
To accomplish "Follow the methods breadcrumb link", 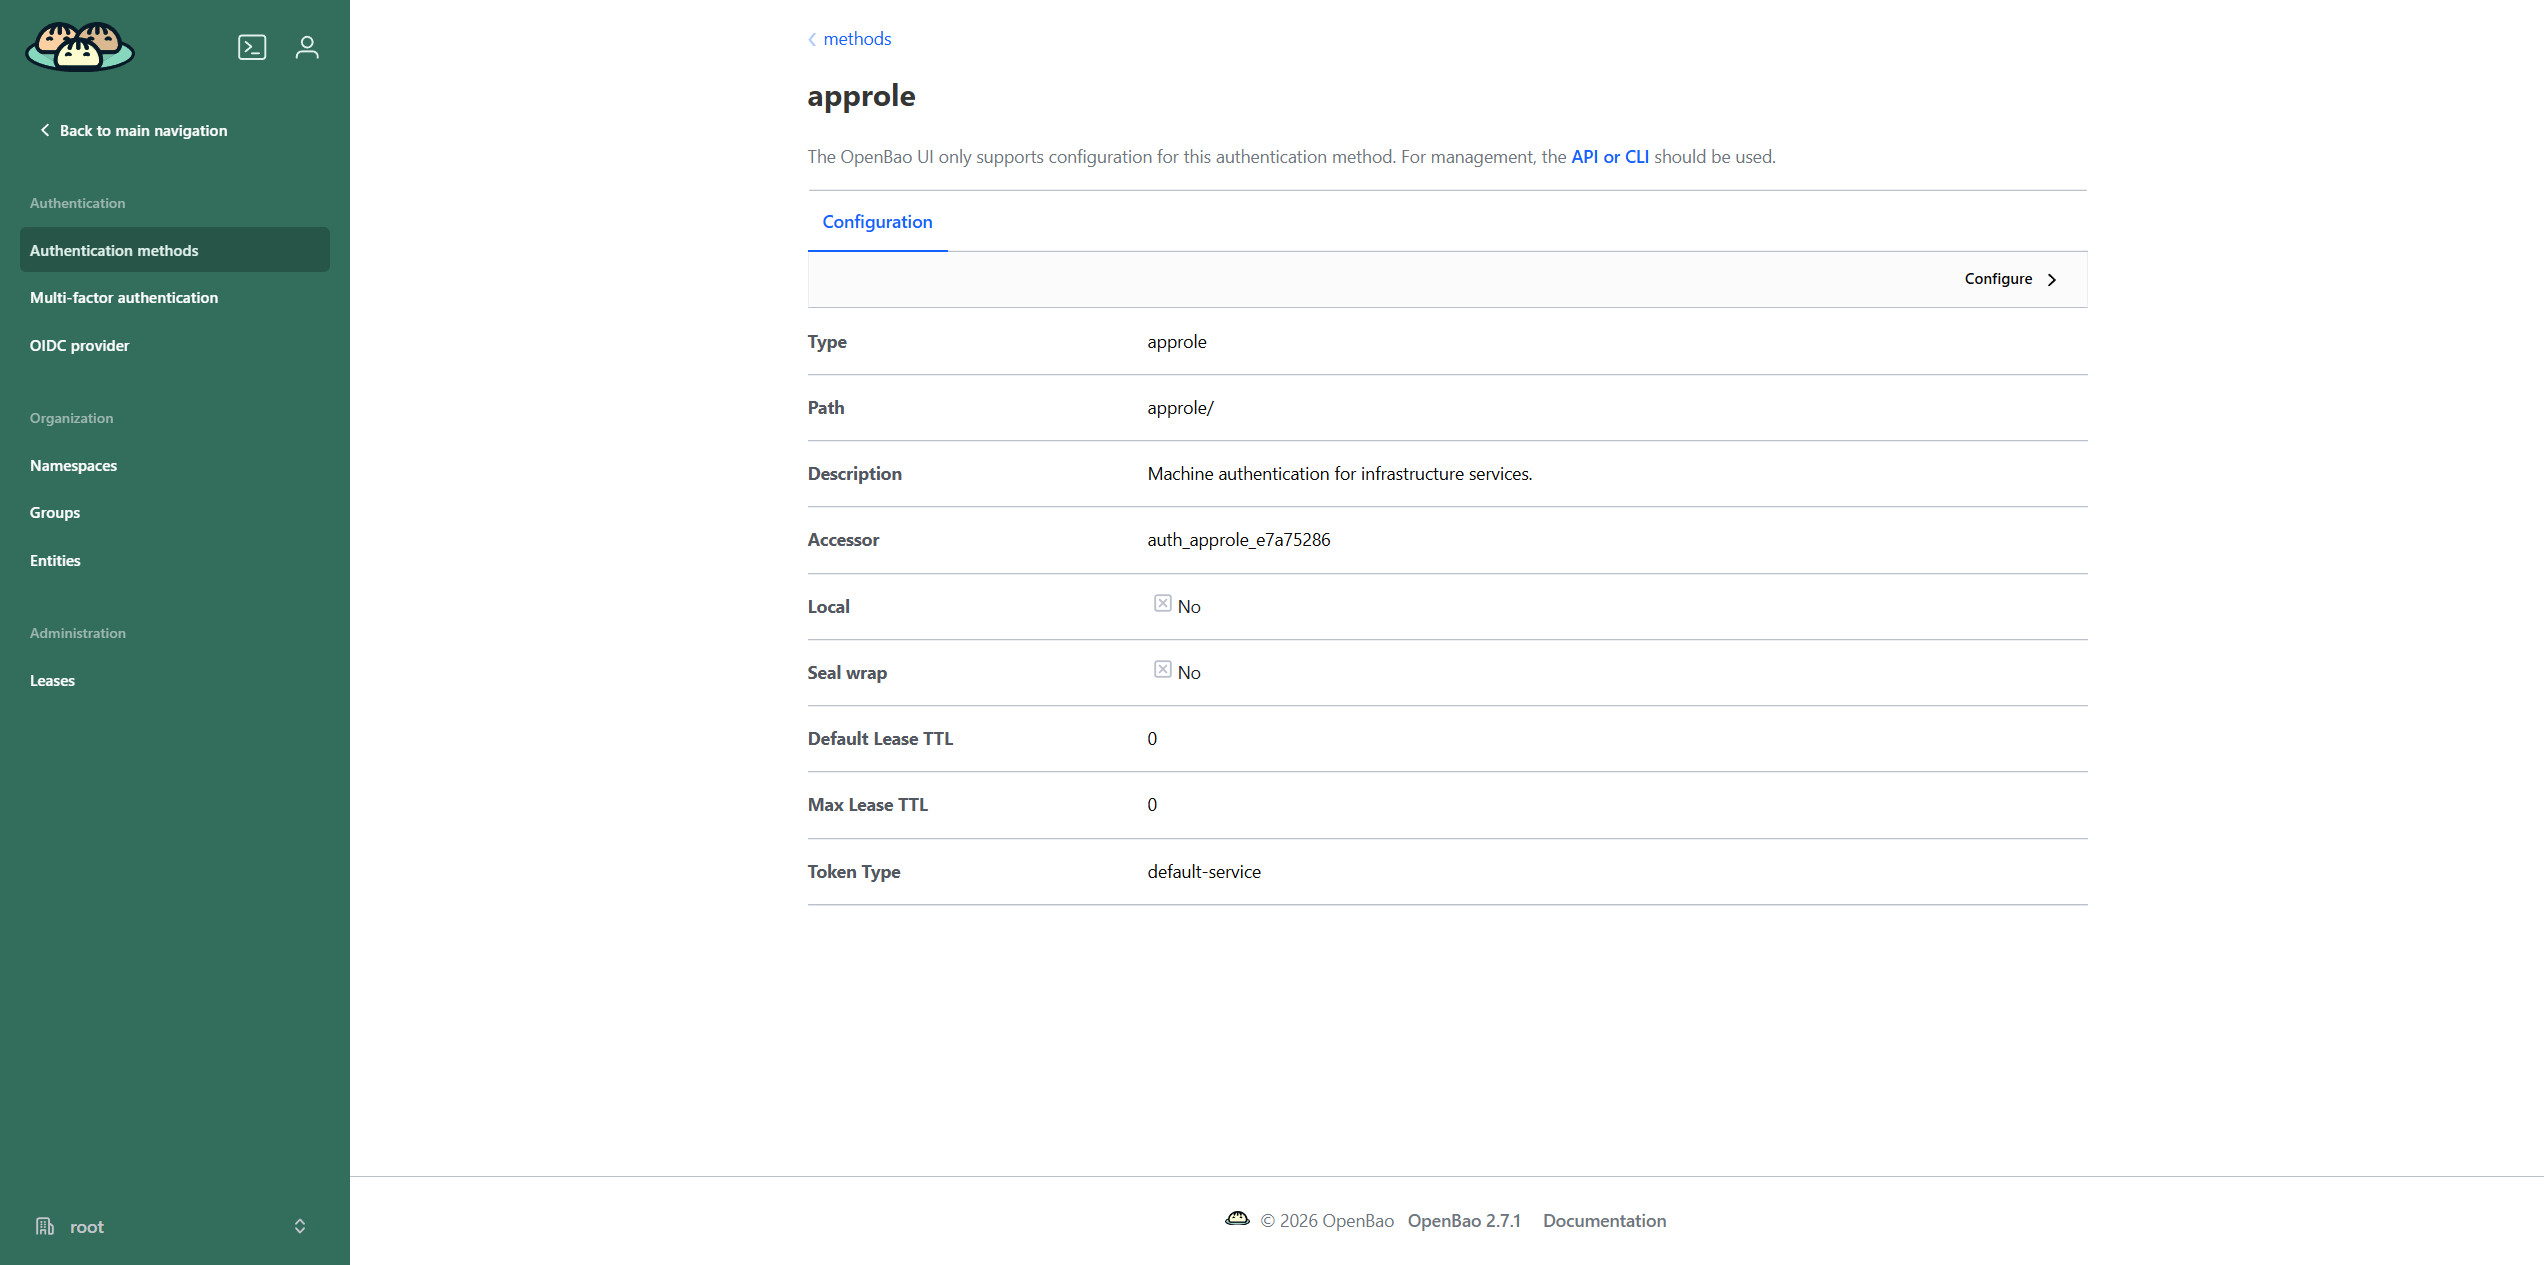I will point(857,39).
